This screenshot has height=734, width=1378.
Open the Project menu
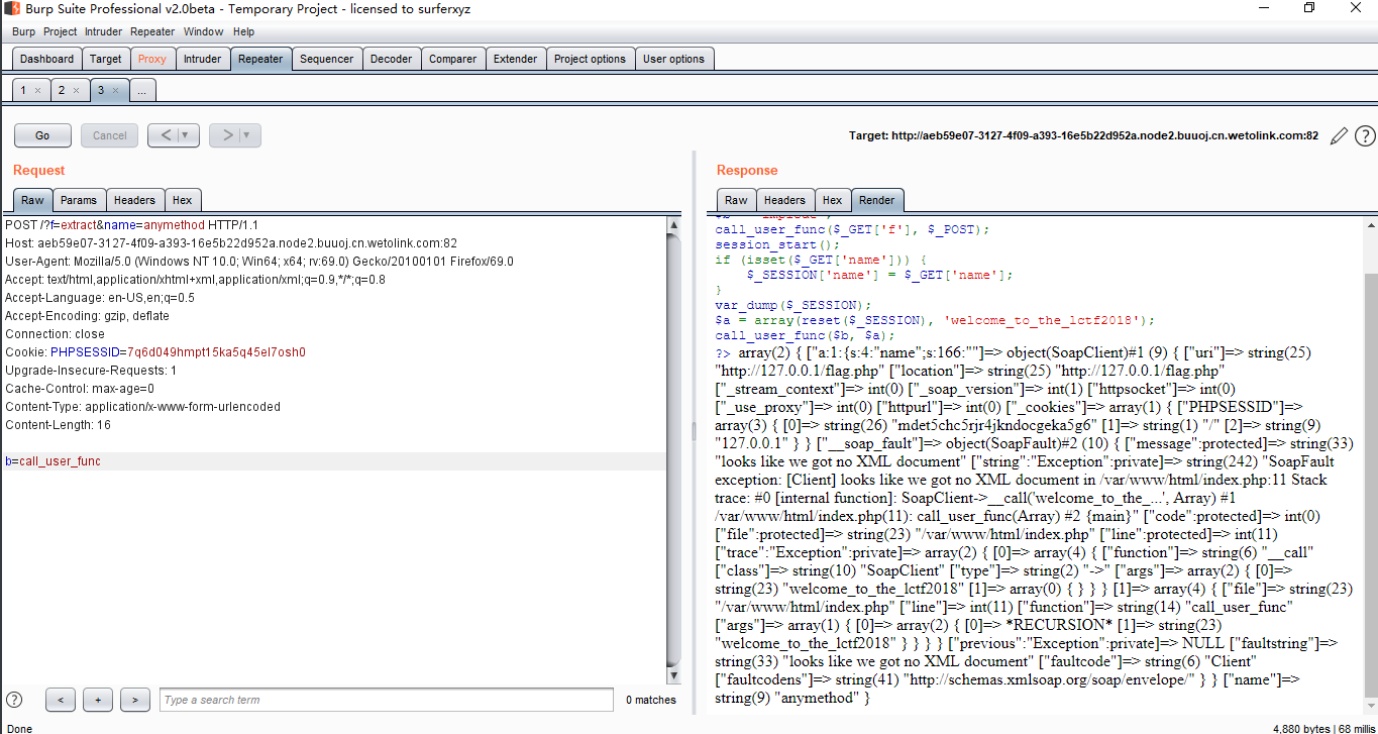(60, 32)
